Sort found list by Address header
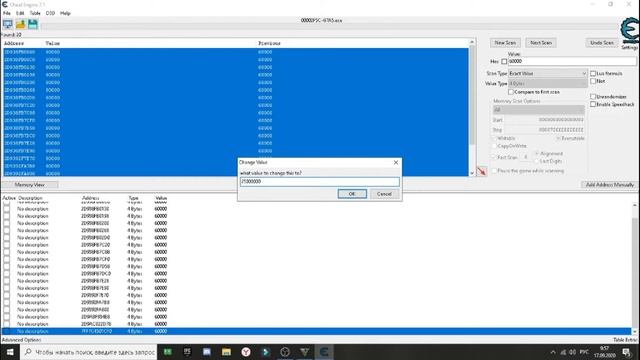This screenshot has width=640, height=360. coord(14,43)
